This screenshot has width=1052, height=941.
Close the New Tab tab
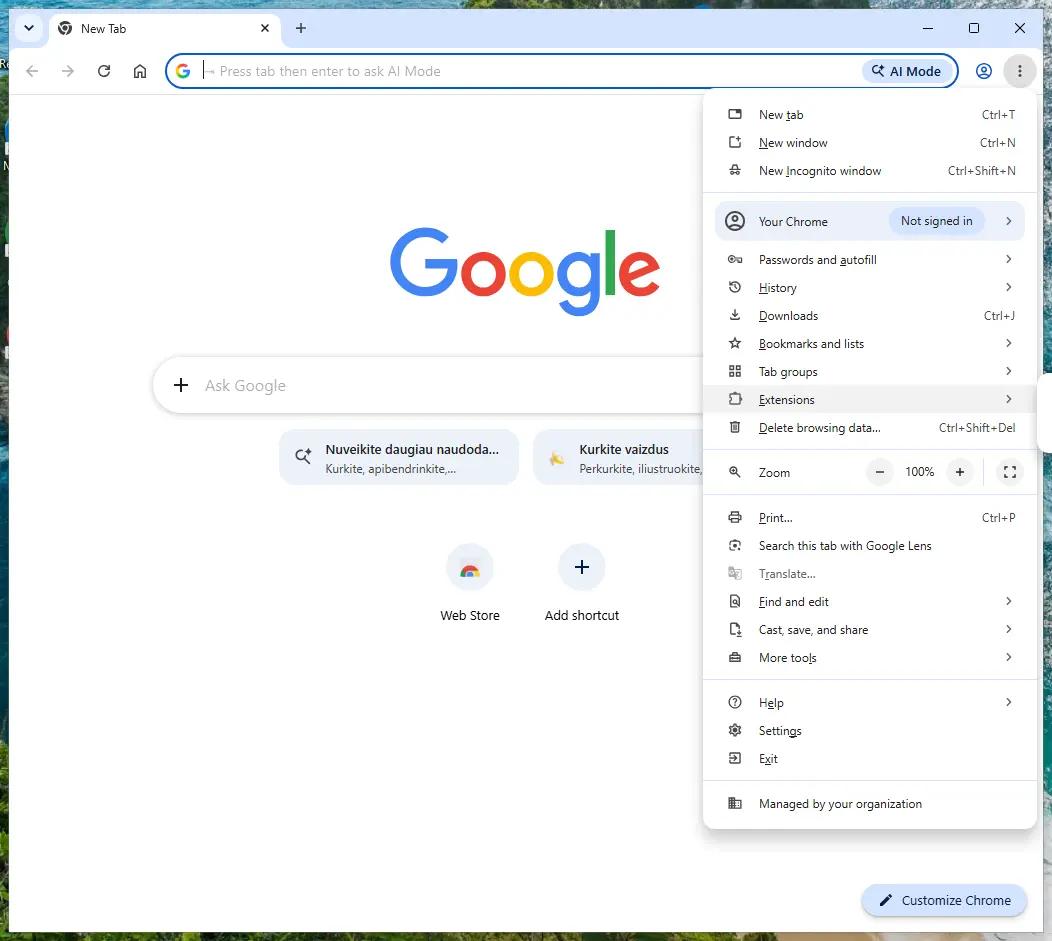[265, 28]
